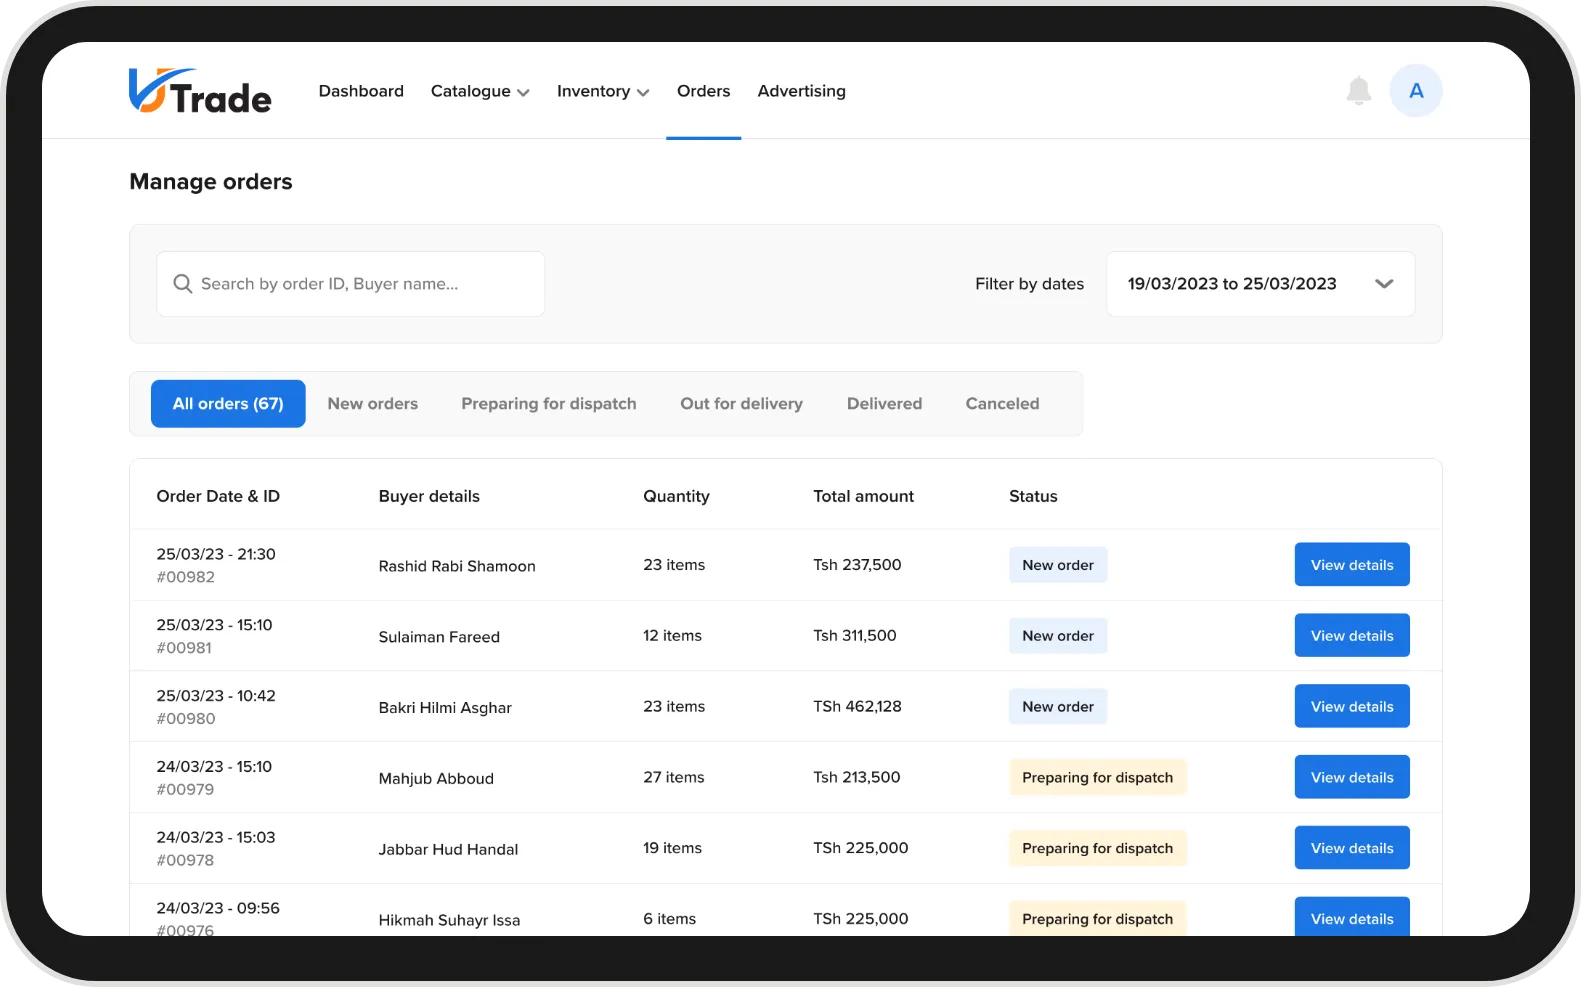The image size is (1581, 987).
Task: Click the search magnifier icon
Action: click(183, 284)
